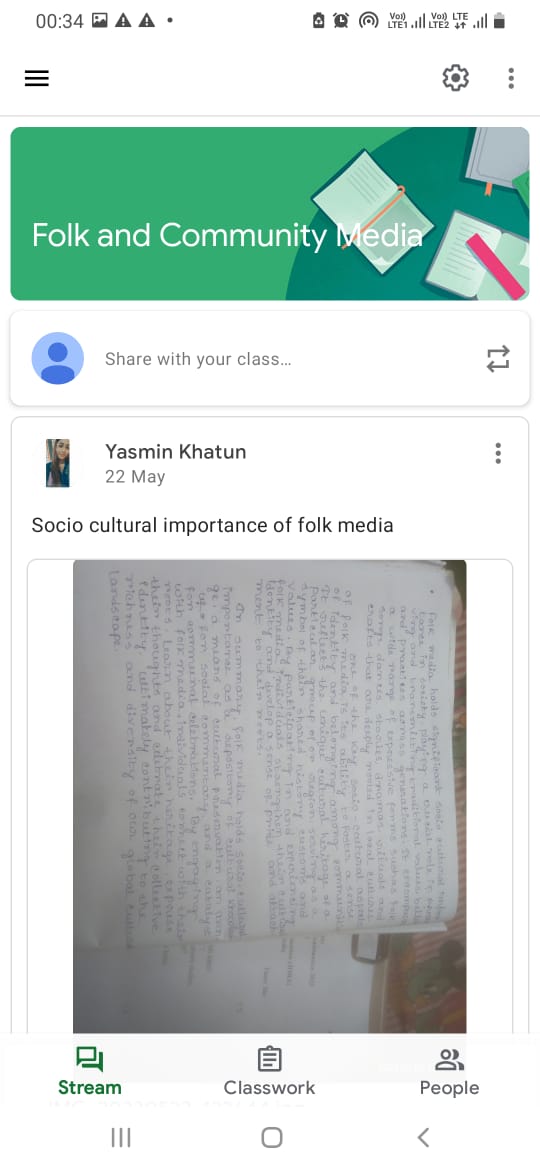Switch to the Classwork tab
Screen dimensions: 540x1170
tap(269, 1071)
